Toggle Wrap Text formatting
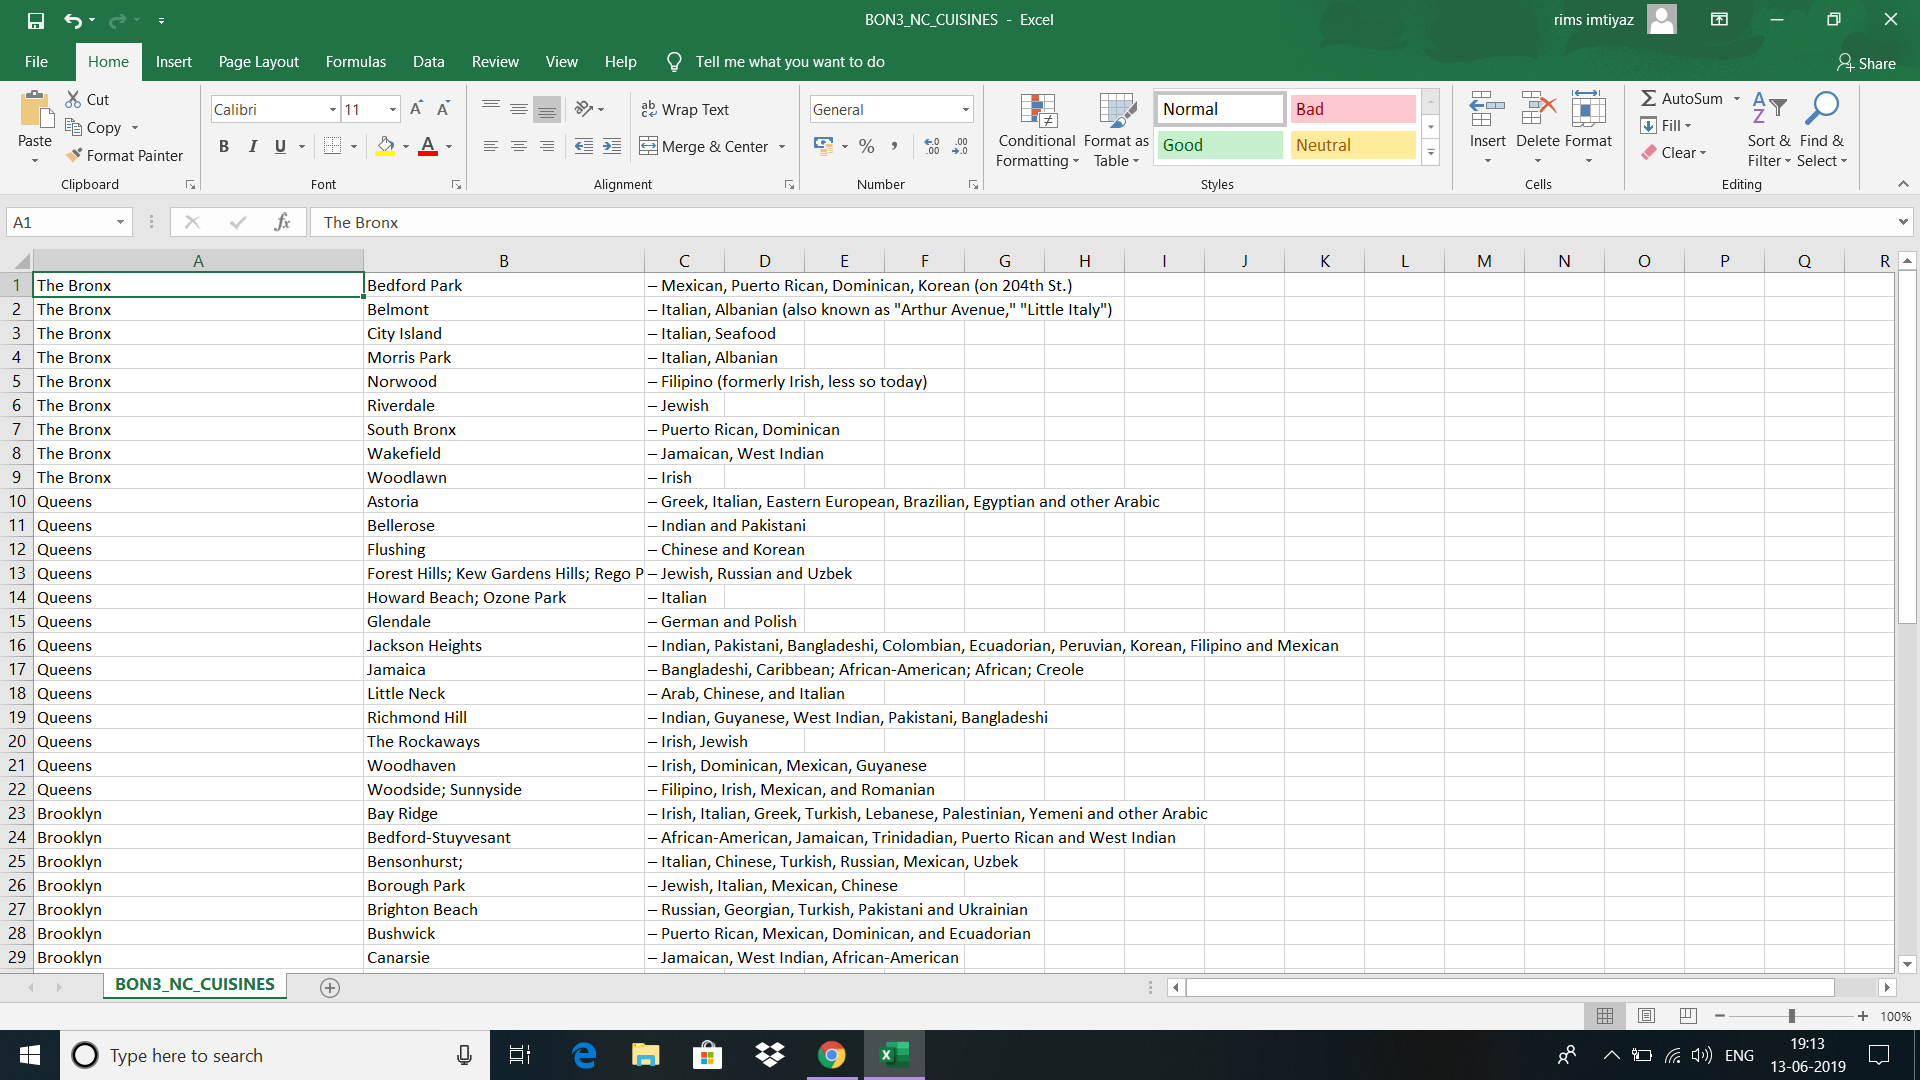The height and width of the screenshot is (1080, 1920). 687,109
